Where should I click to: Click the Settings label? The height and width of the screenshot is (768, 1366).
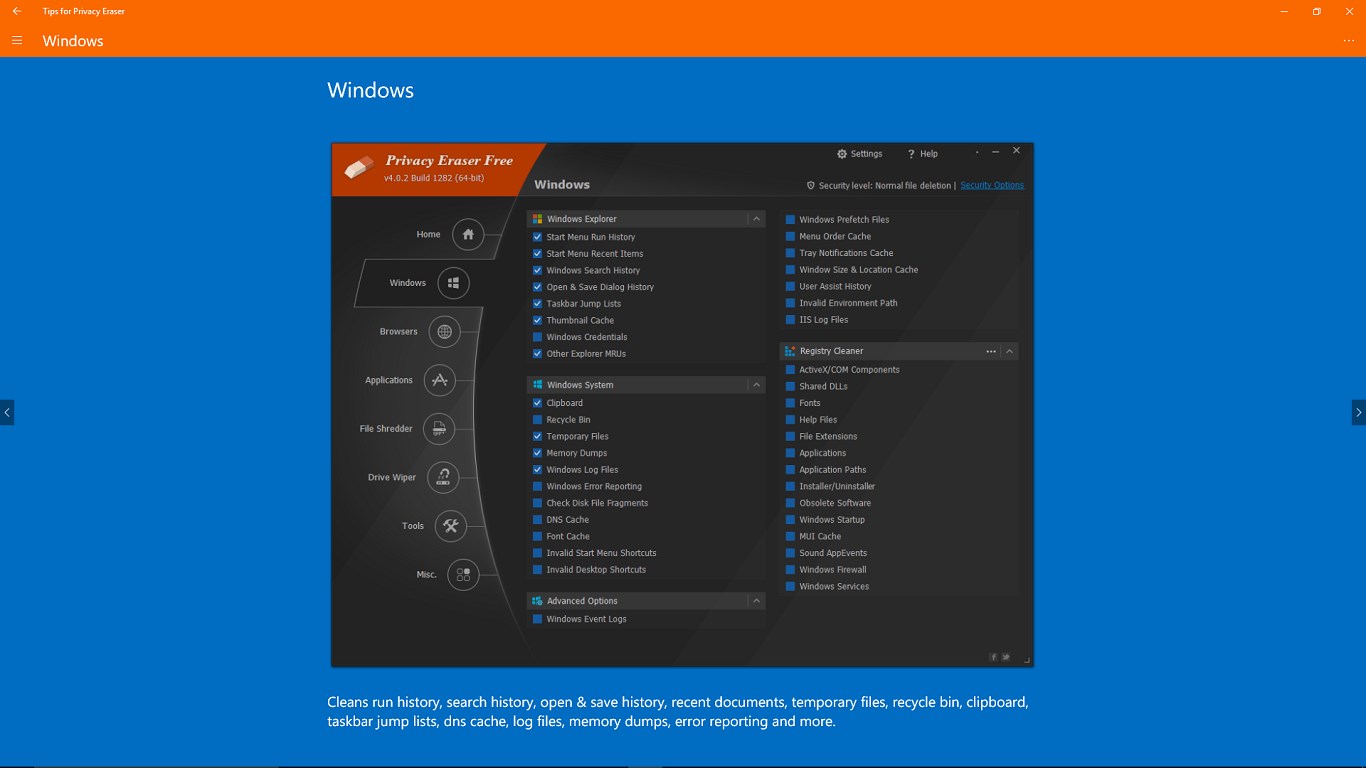pyautogui.click(x=866, y=154)
